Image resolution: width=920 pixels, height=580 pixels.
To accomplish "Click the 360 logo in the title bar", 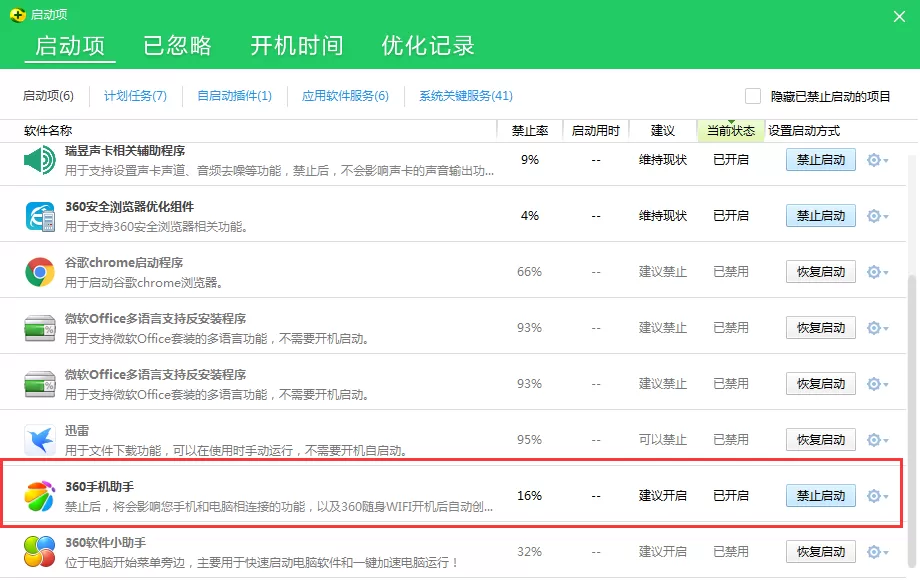I will pyautogui.click(x=18, y=15).
